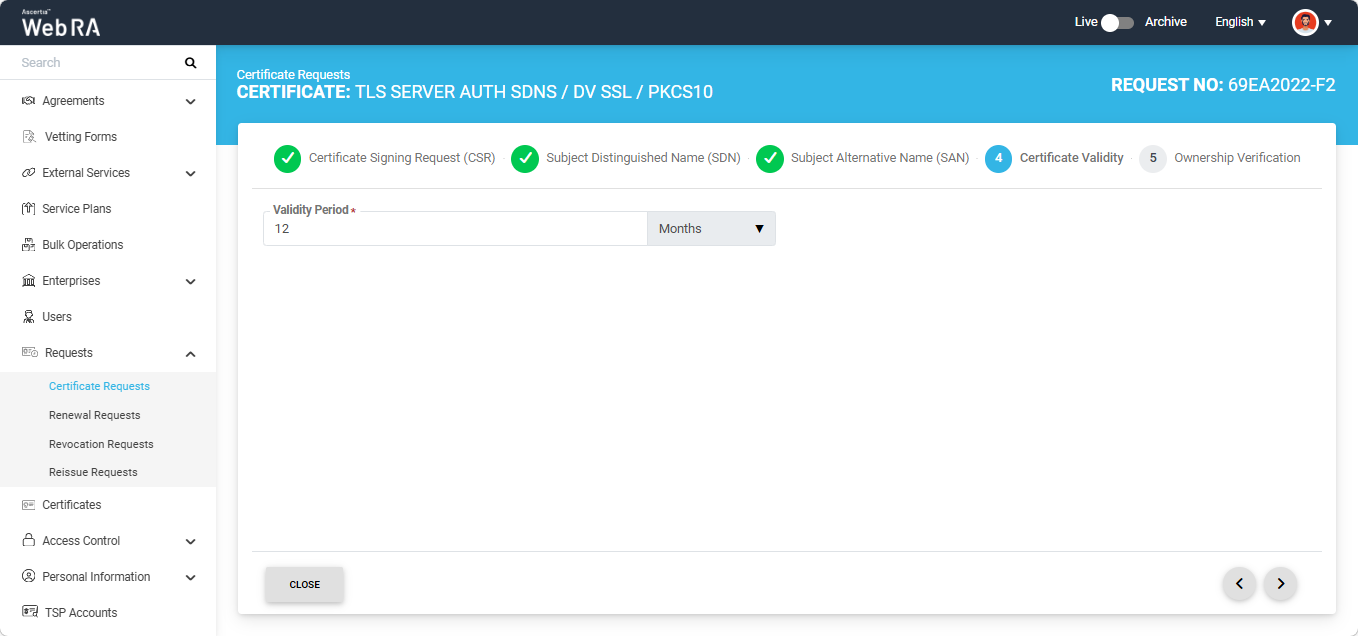Image resolution: width=1358 pixels, height=636 pixels.
Task: Expand the Personal Information chevron
Action: click(191, 577)
